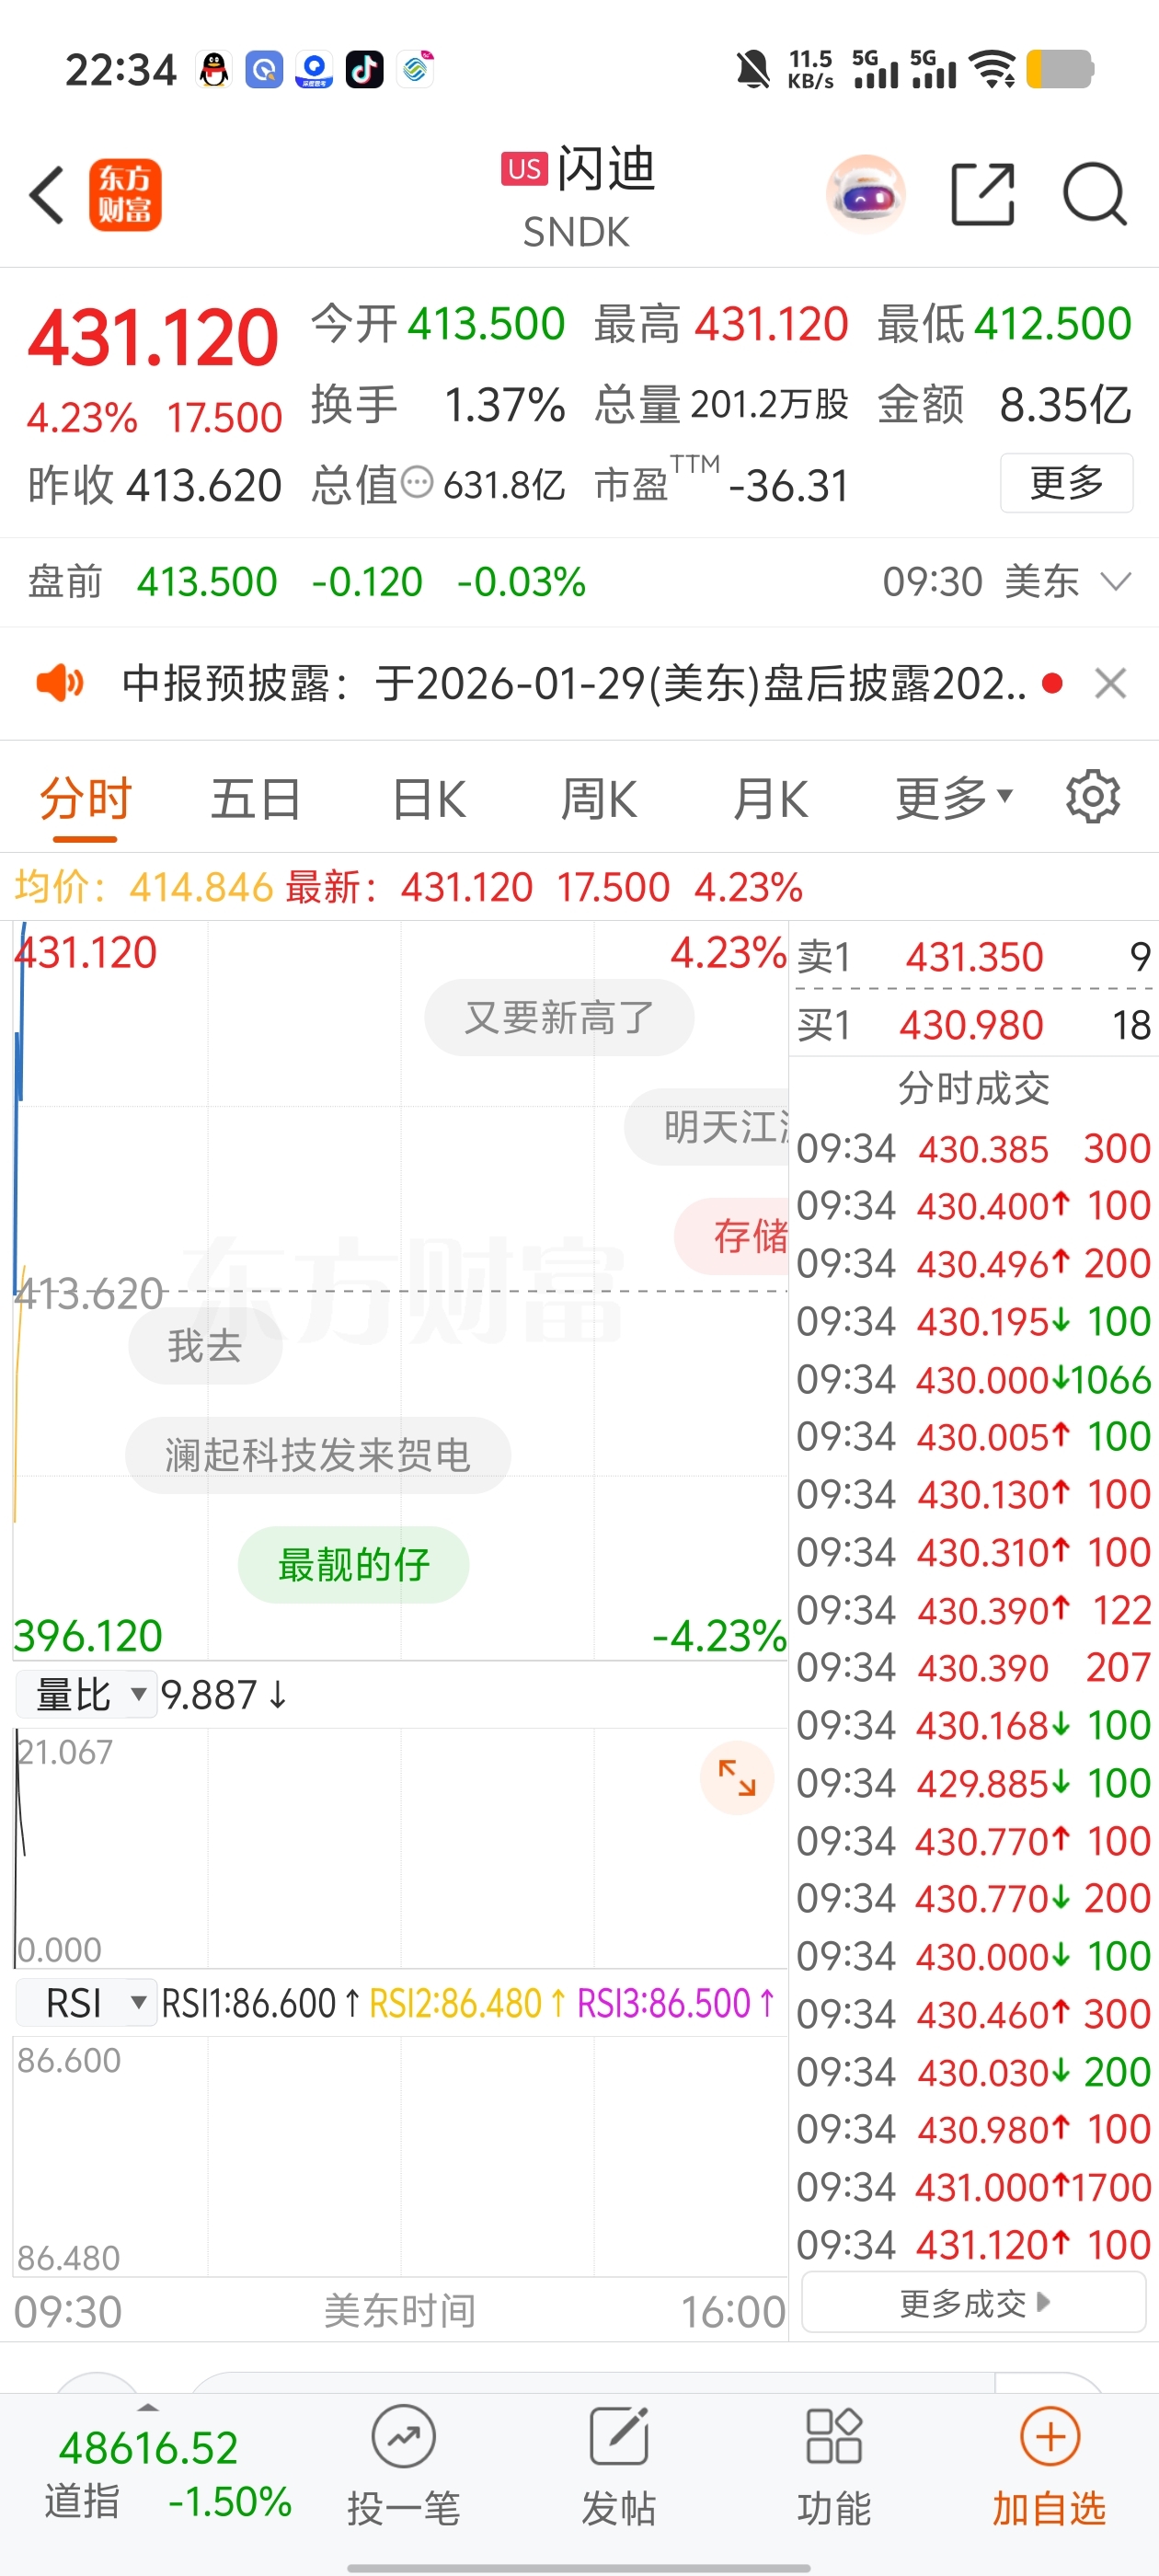Tap the QQ status bar icon
The width and height of the screenshot is (1159, 2576).
(x=214, y=70)
